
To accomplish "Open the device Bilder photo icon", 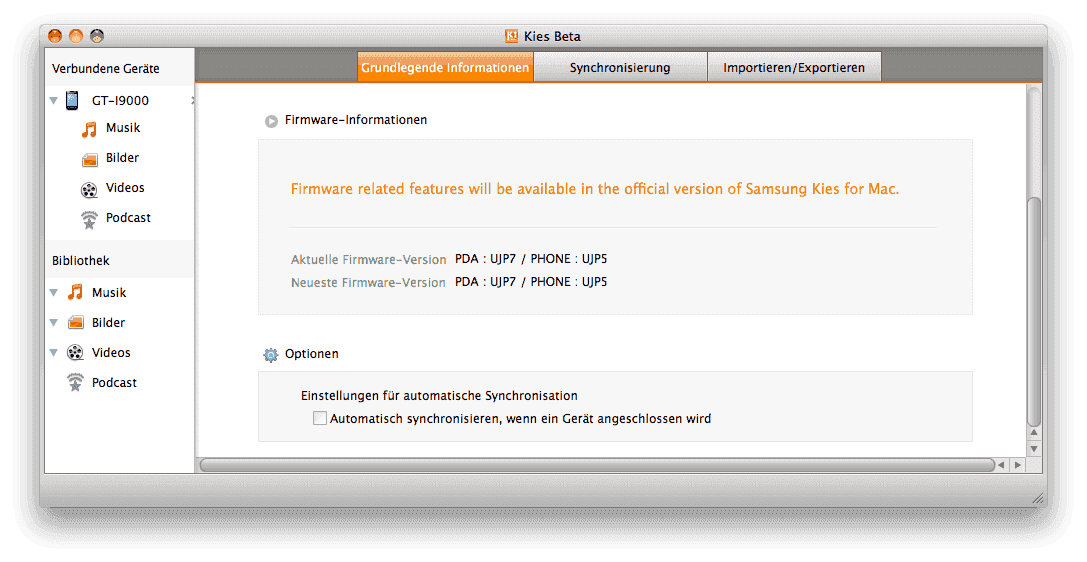I will (89, 159).
